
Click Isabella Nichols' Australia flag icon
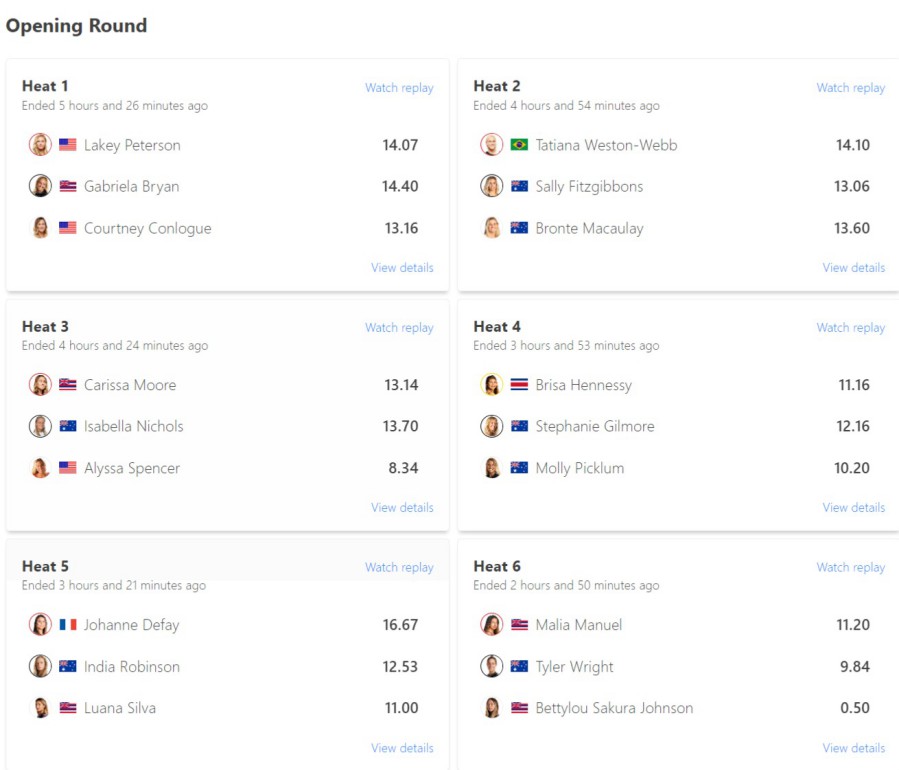point(68,426)
